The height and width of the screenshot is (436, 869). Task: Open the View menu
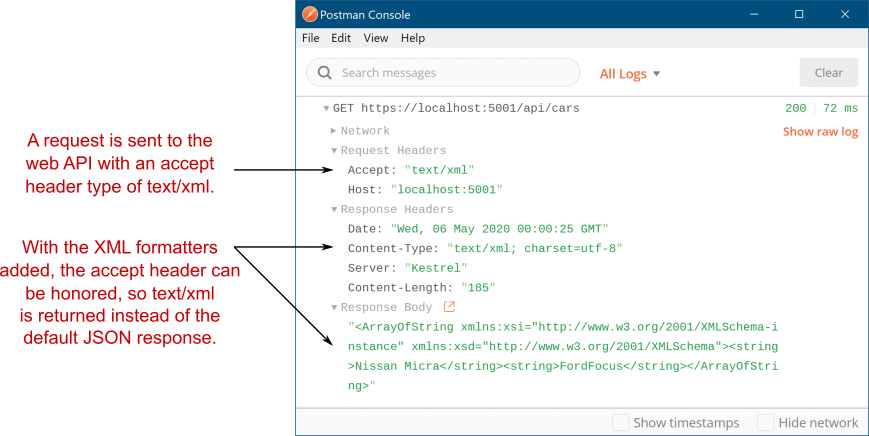(x=376, y=38)
